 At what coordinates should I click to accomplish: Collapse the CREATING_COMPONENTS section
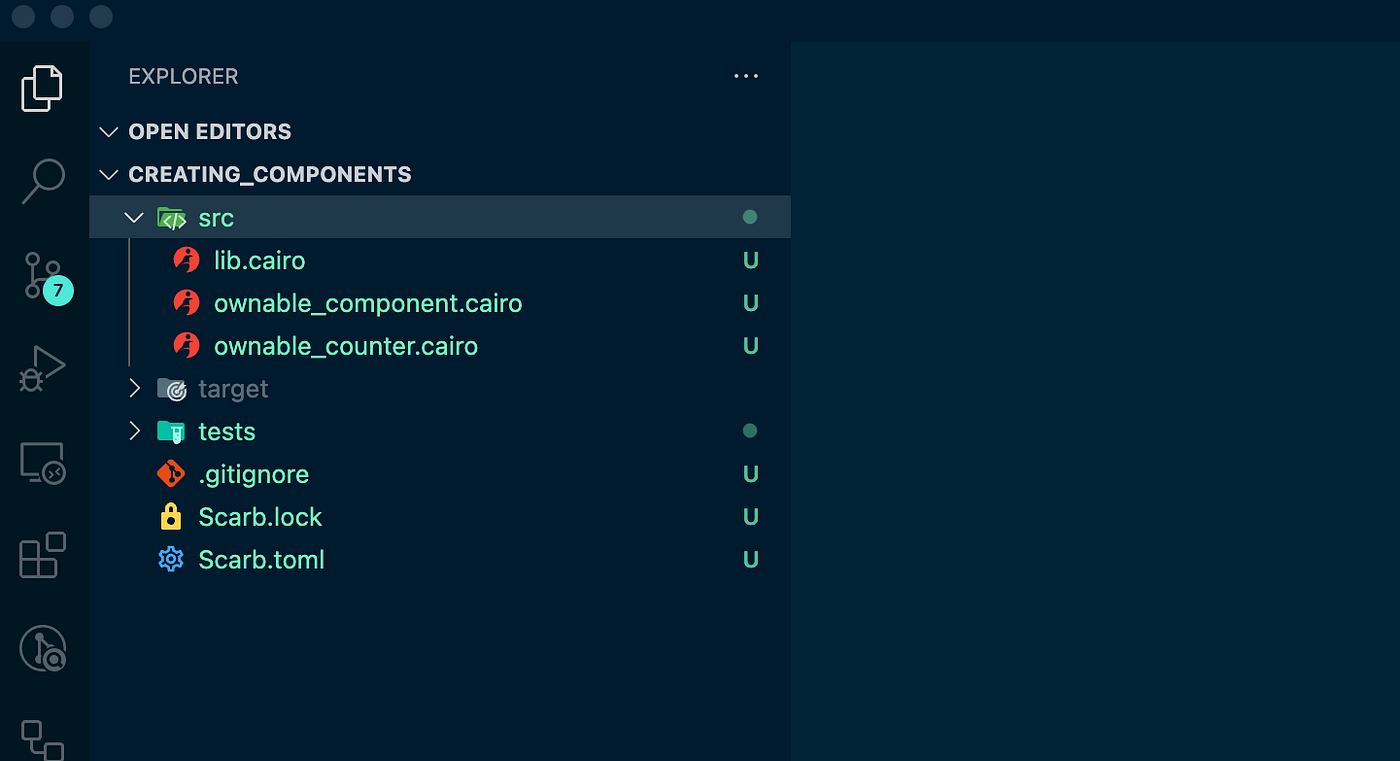(x=109, y=175)
